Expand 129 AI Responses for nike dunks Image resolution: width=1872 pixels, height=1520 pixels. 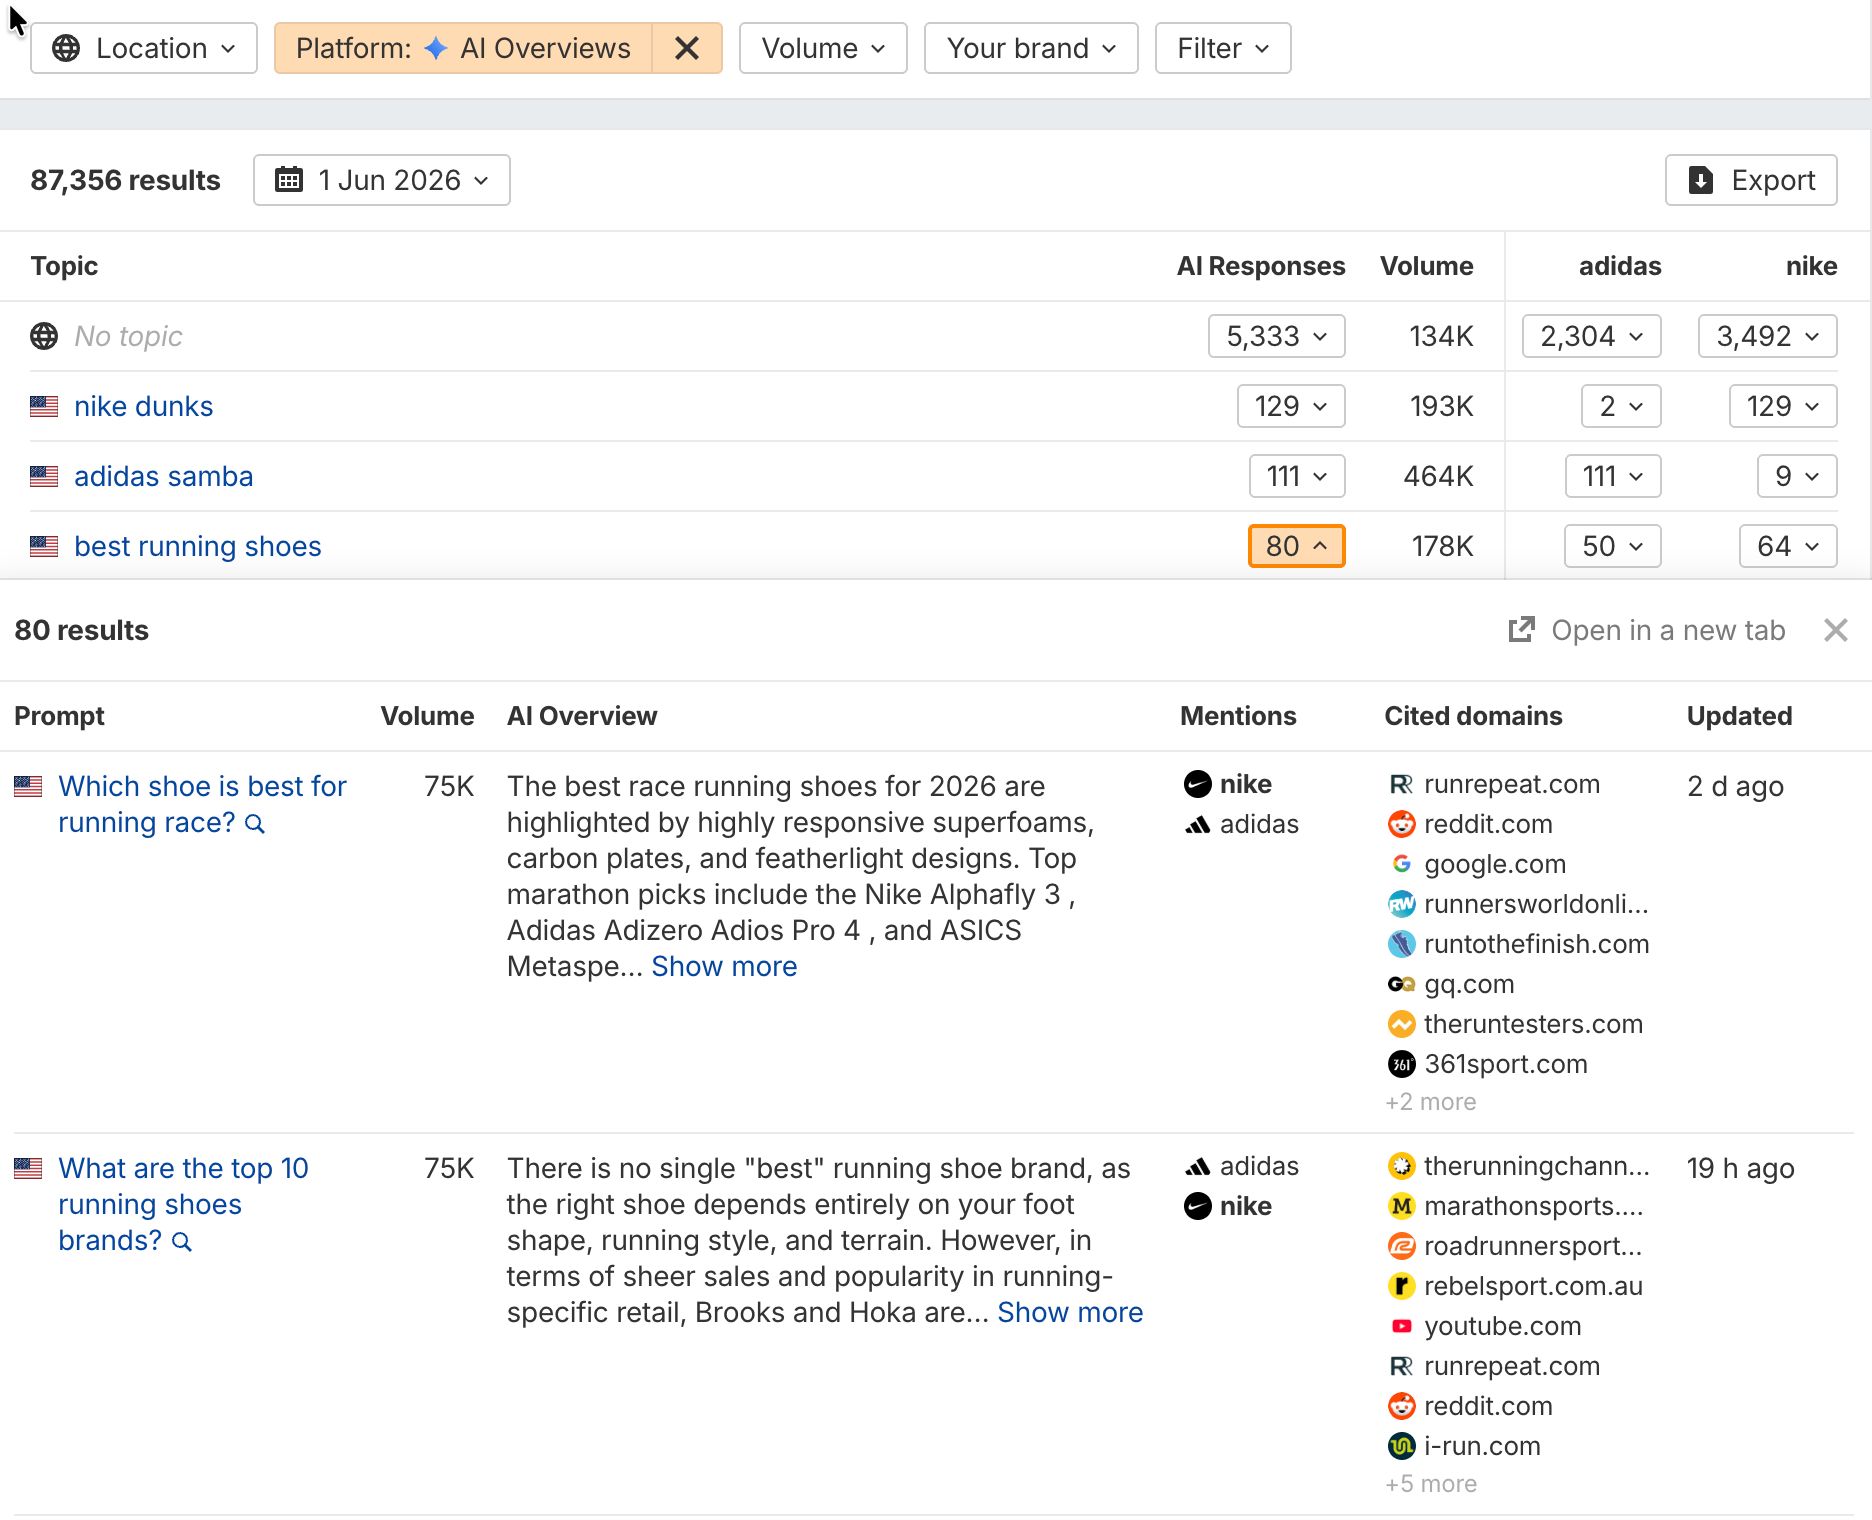(1291, 406)
